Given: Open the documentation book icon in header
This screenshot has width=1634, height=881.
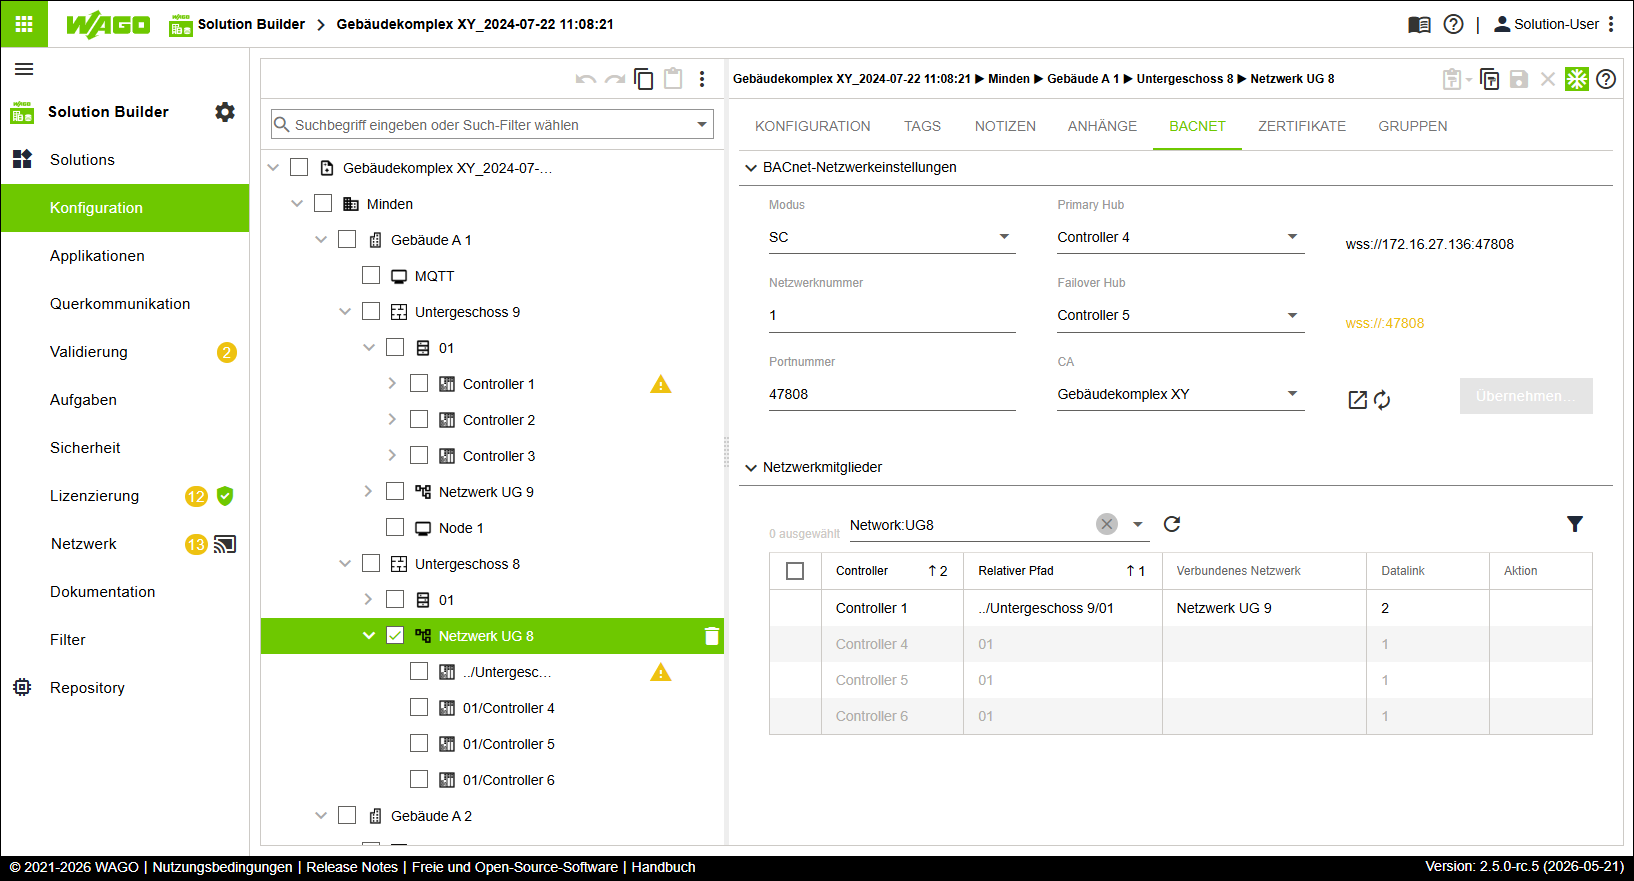Looking at the screenshot, I should (x=1419, y=24).
